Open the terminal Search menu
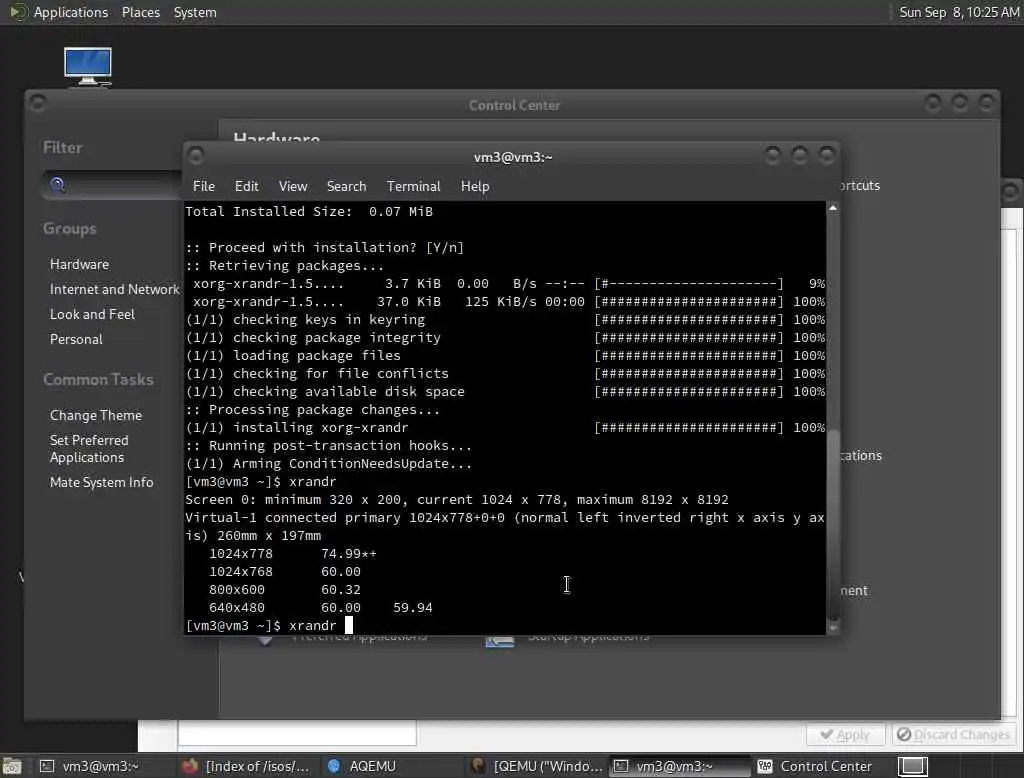 (x=346, y=186)
